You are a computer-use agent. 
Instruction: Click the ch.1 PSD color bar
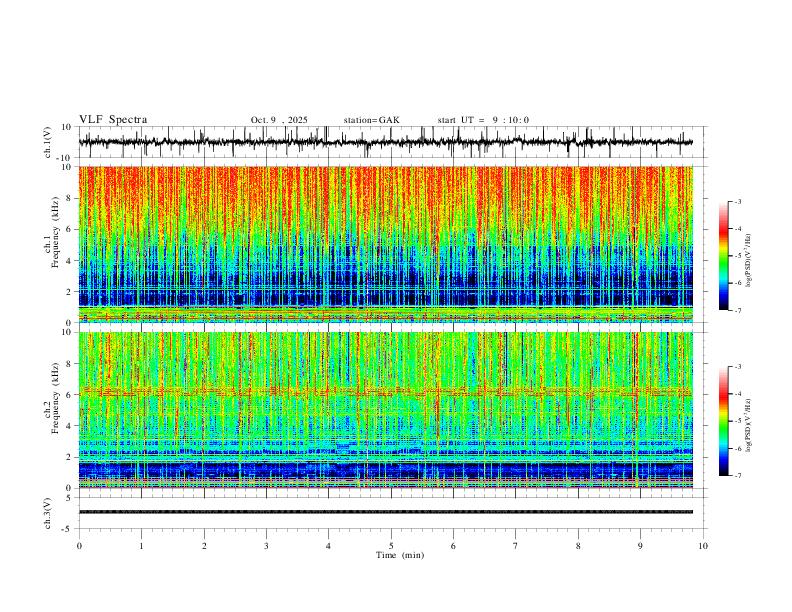723,256
